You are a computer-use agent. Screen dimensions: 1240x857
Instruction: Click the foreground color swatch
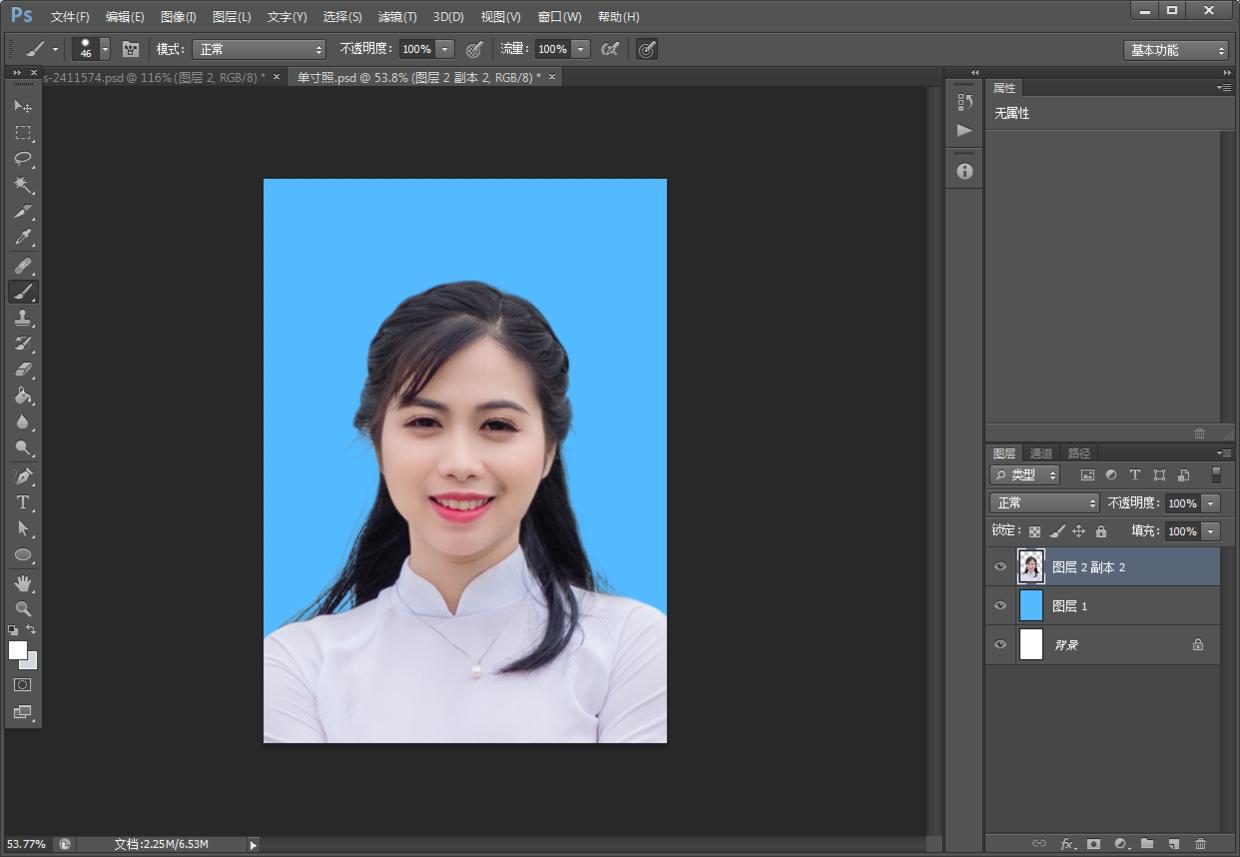tap(17, 650)
